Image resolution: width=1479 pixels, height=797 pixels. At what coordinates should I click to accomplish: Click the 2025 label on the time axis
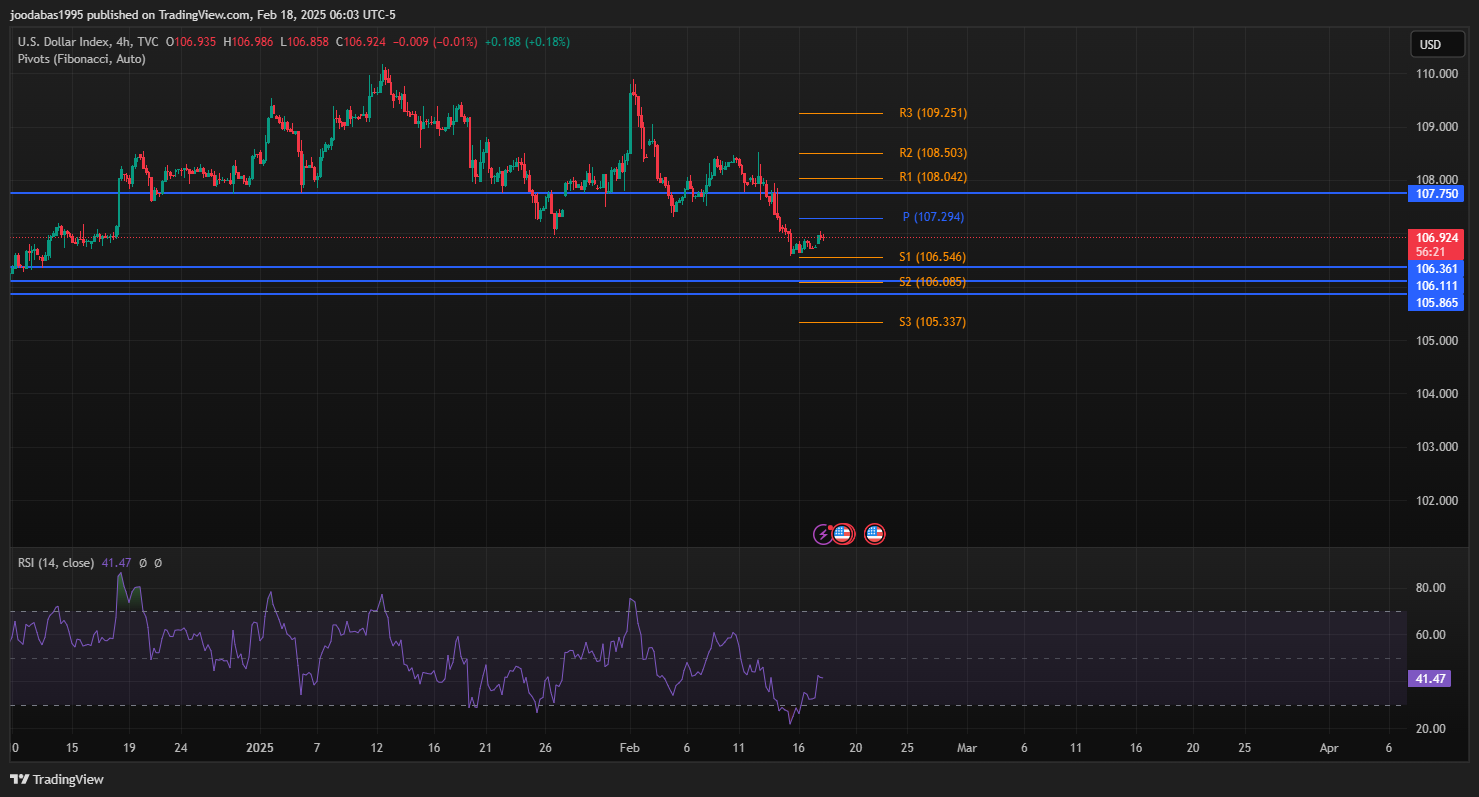point(259,747)
